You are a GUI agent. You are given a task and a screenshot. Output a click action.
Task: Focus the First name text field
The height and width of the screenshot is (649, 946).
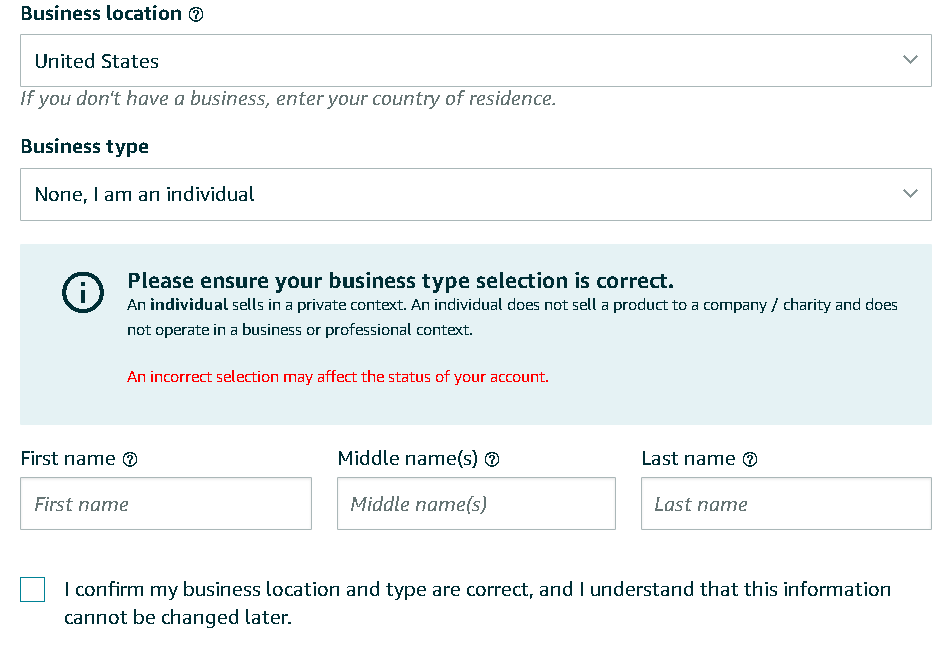tap(166, 504)
